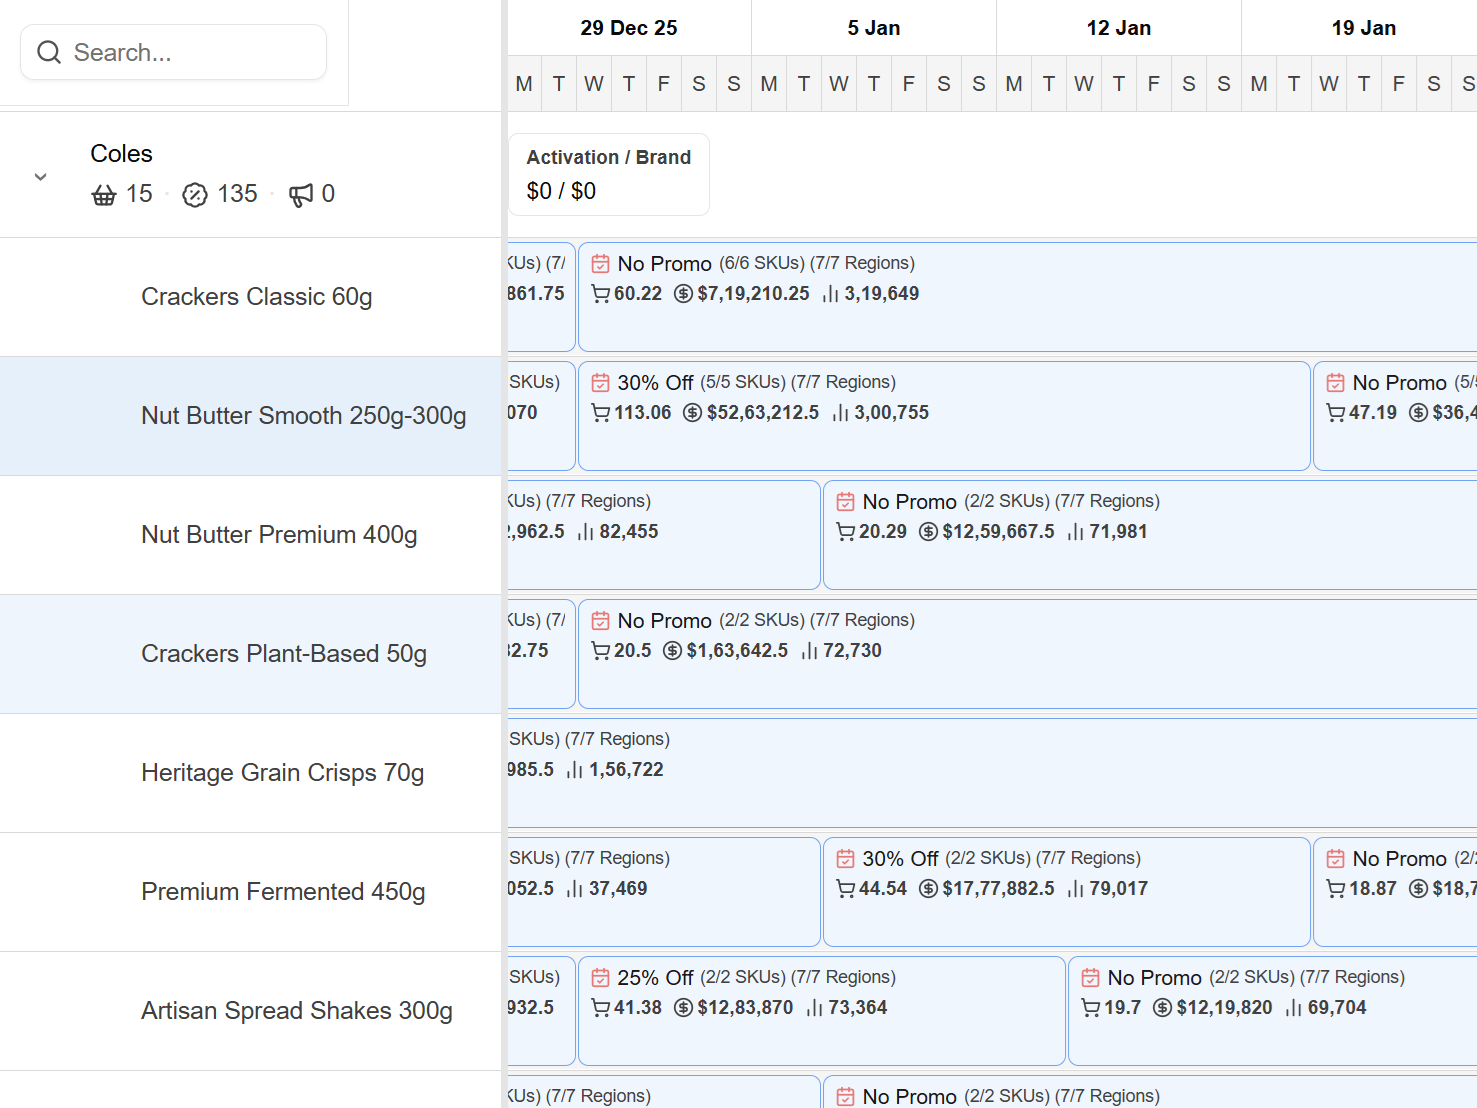Click bar chart icon beside 37,469
Viewport: 1477px width, 1108px height.
coord(575,889)
